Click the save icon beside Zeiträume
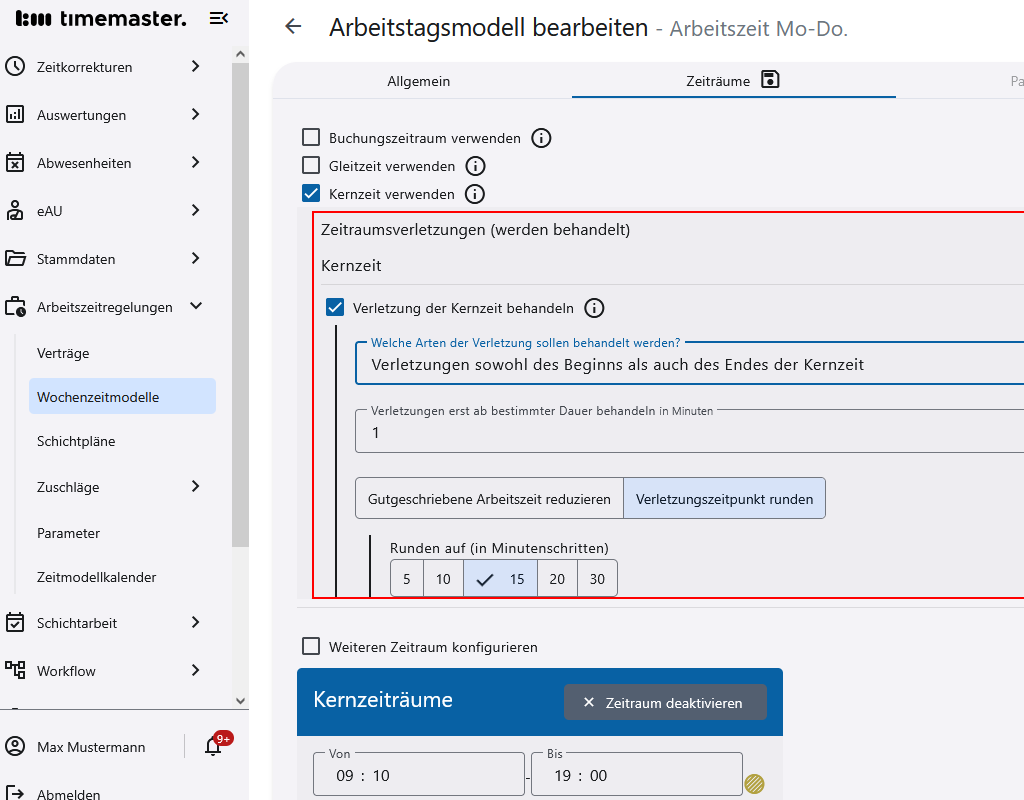This screenshot has height=800, width=1024. (770, 80)
